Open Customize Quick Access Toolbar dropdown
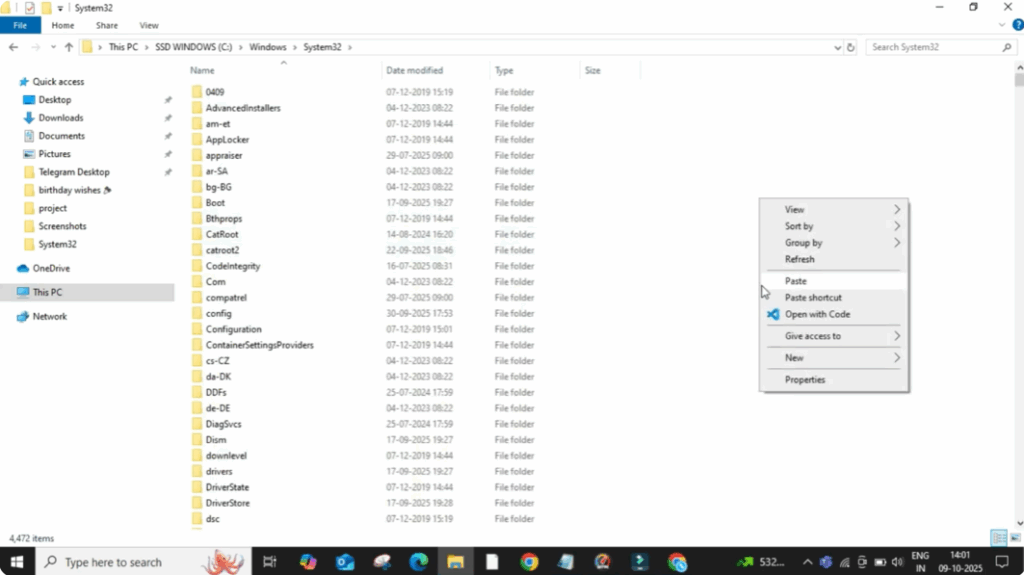Viewport: 1024px width, 575px height. point(60,8)
